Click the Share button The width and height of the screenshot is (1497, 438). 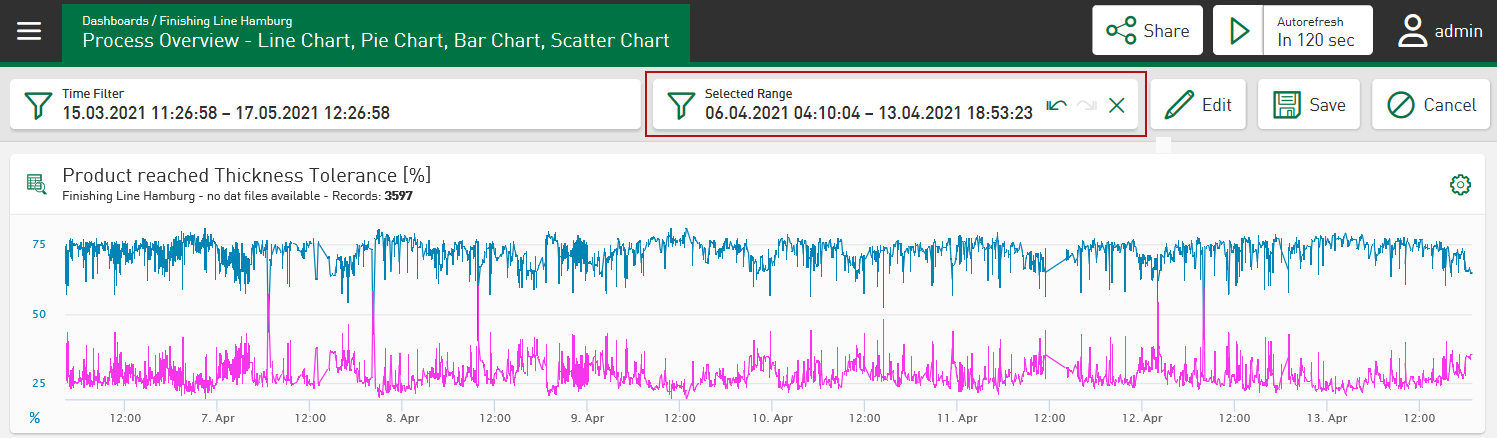click(1147, 31)
